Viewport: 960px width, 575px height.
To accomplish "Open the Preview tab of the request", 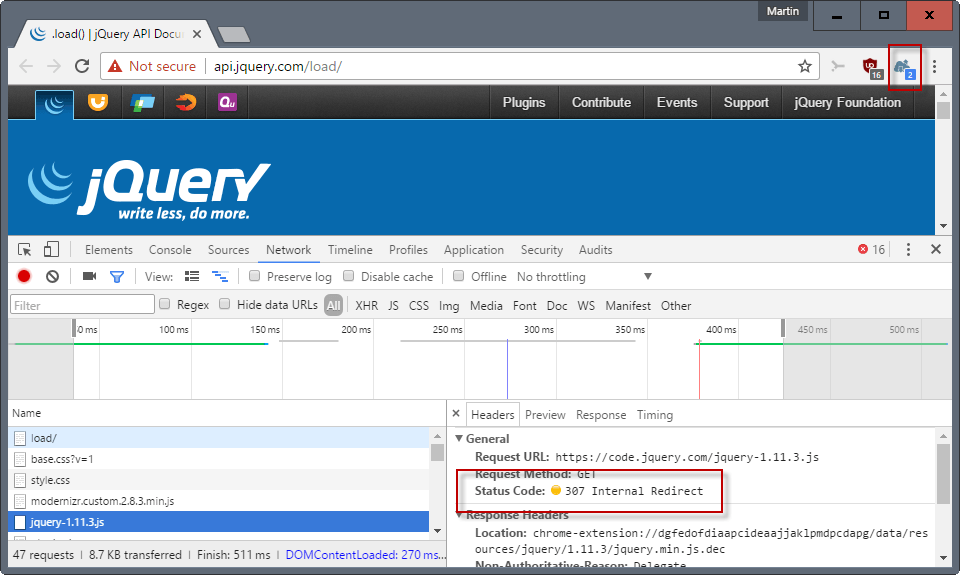I will [x=545, y=415].
